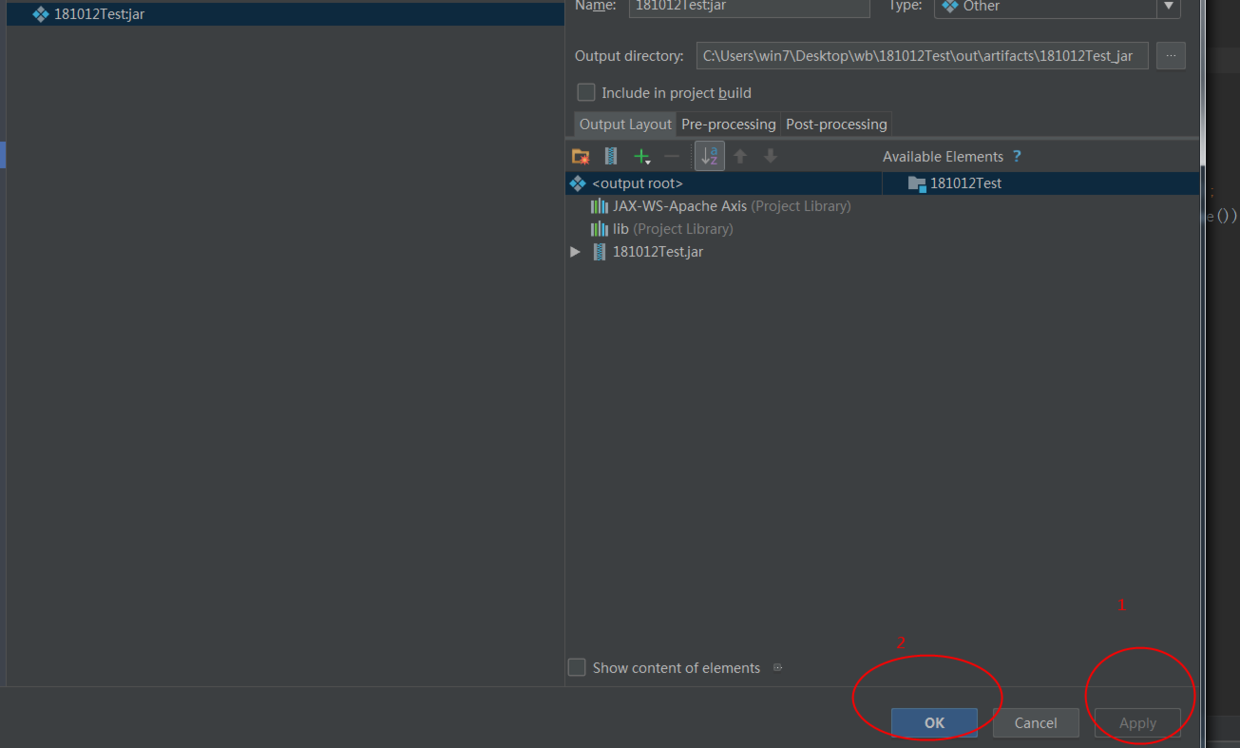Open the Pre-processing tab
Screen dimensions: 1240x748
(x=728, y=124)
